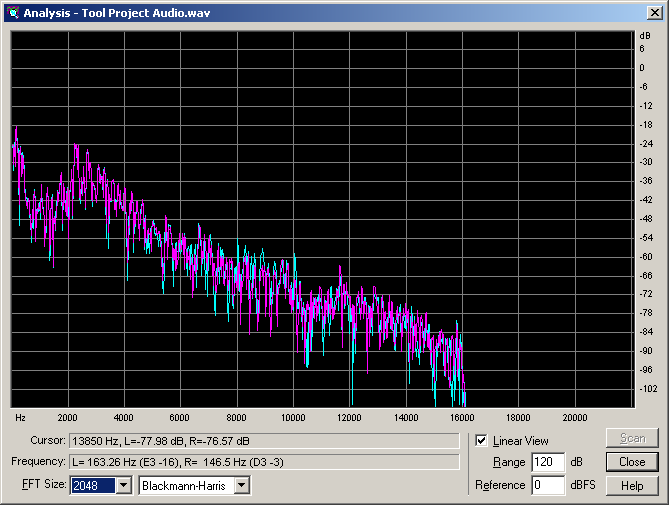Close the window using title bar X
The width and height of the screenshot is (669, 505).
[654, 12]
